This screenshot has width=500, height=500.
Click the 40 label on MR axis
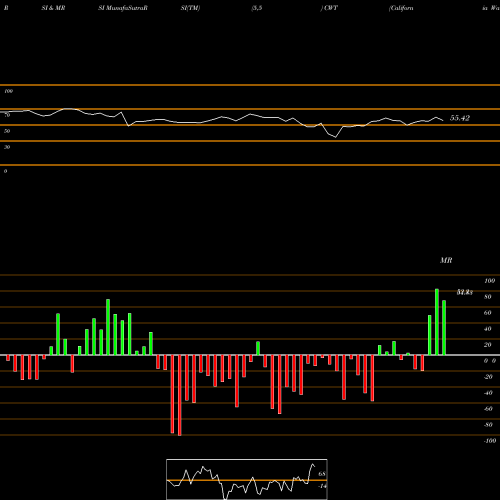[x=488, y=329]
